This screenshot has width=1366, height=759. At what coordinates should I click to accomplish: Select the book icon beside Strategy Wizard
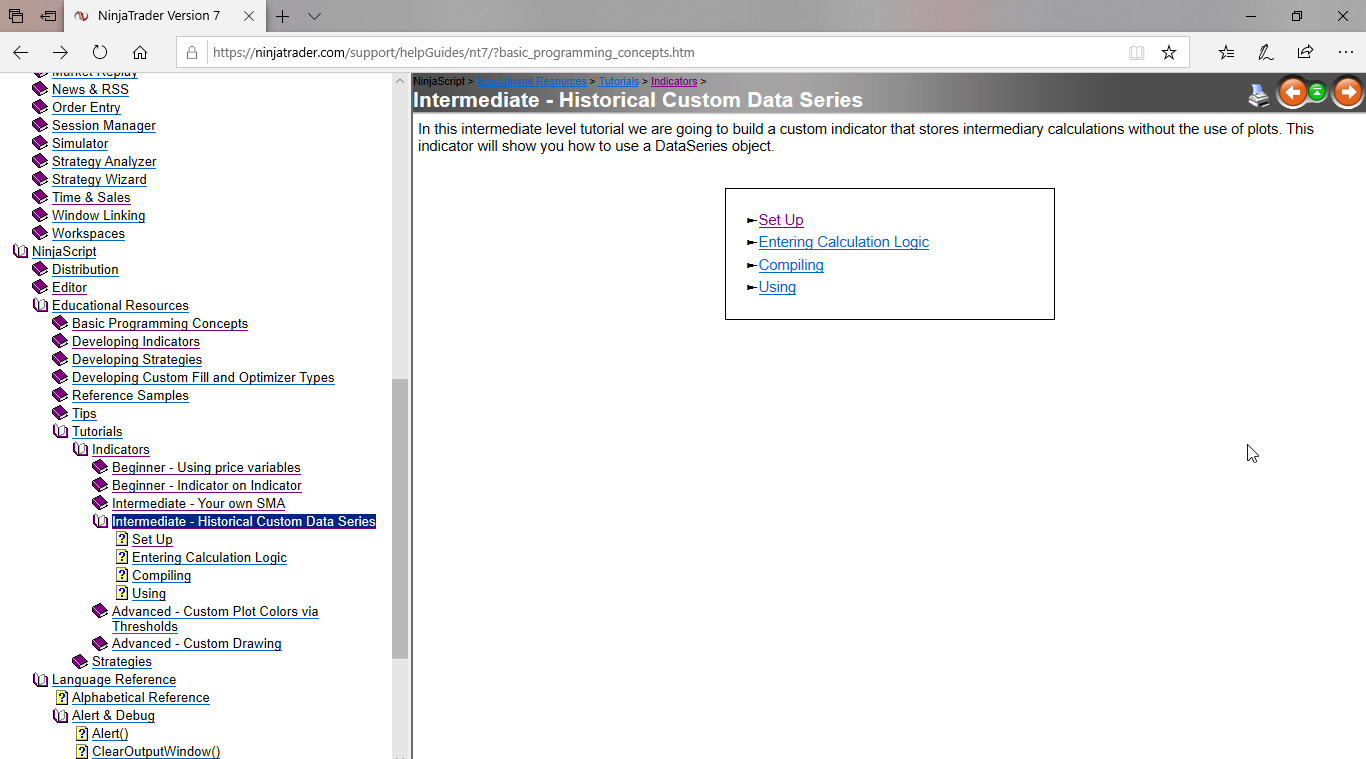point(40,179)
